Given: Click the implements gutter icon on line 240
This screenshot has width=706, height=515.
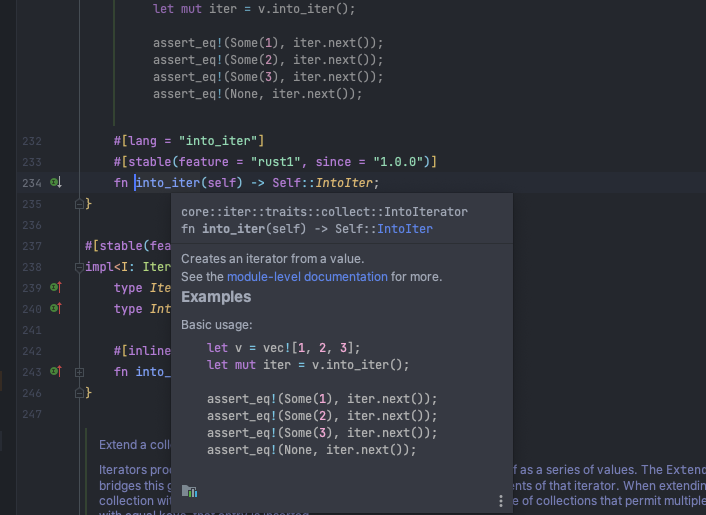Looking at the screenshot, I should pos(56,308).
